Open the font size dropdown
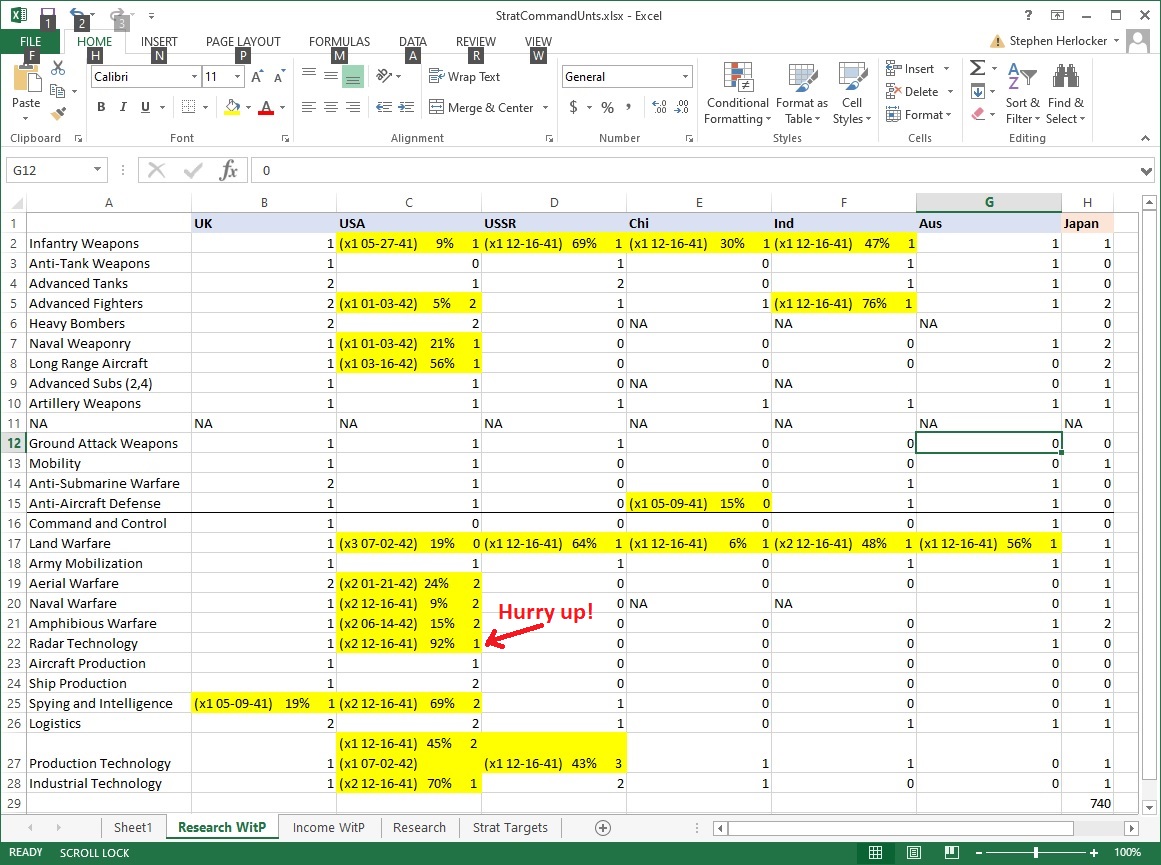 click(237, 76)
